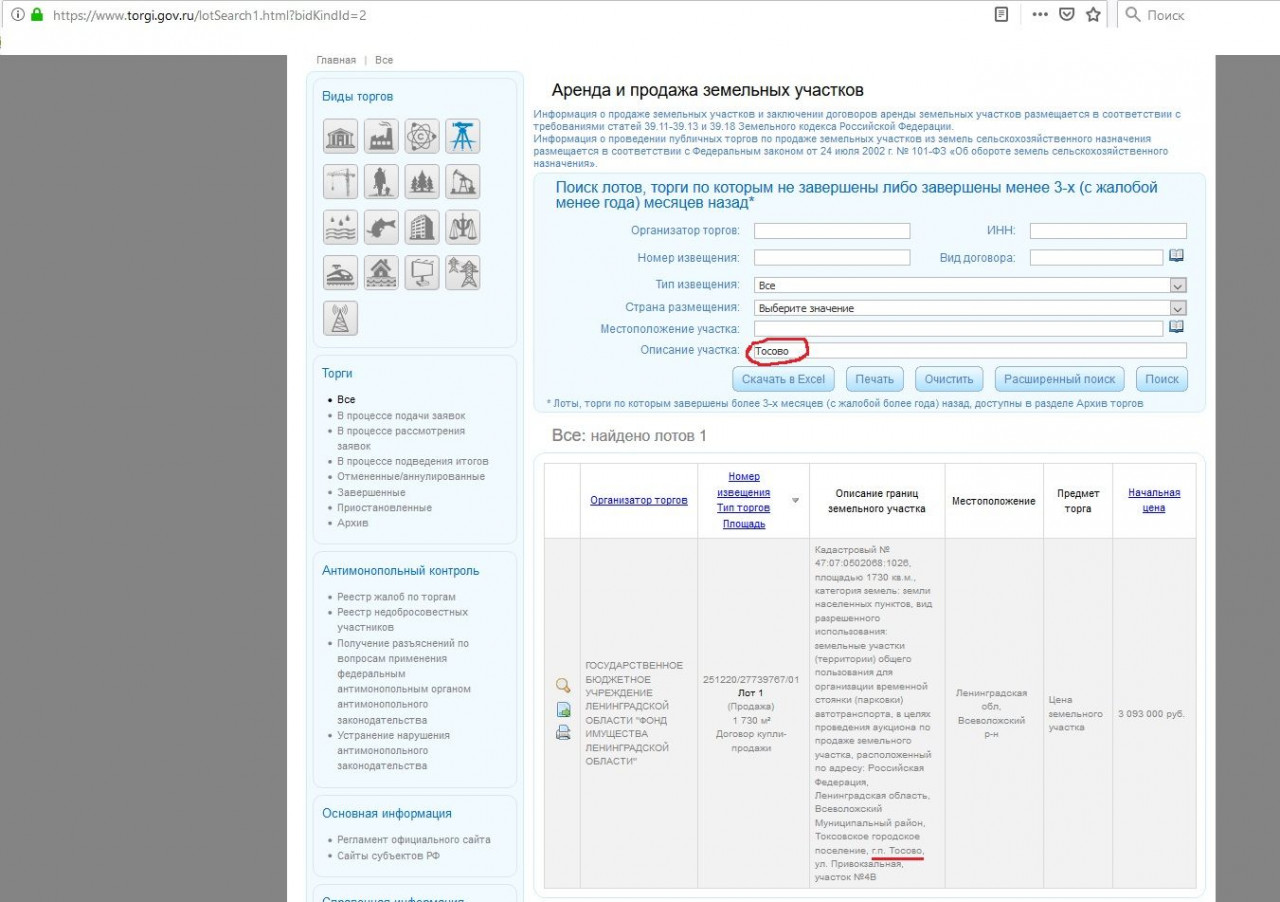Screen dimensions: 1280x902
Task: Select the factory auction type icon
Action: tap(381, 136)
